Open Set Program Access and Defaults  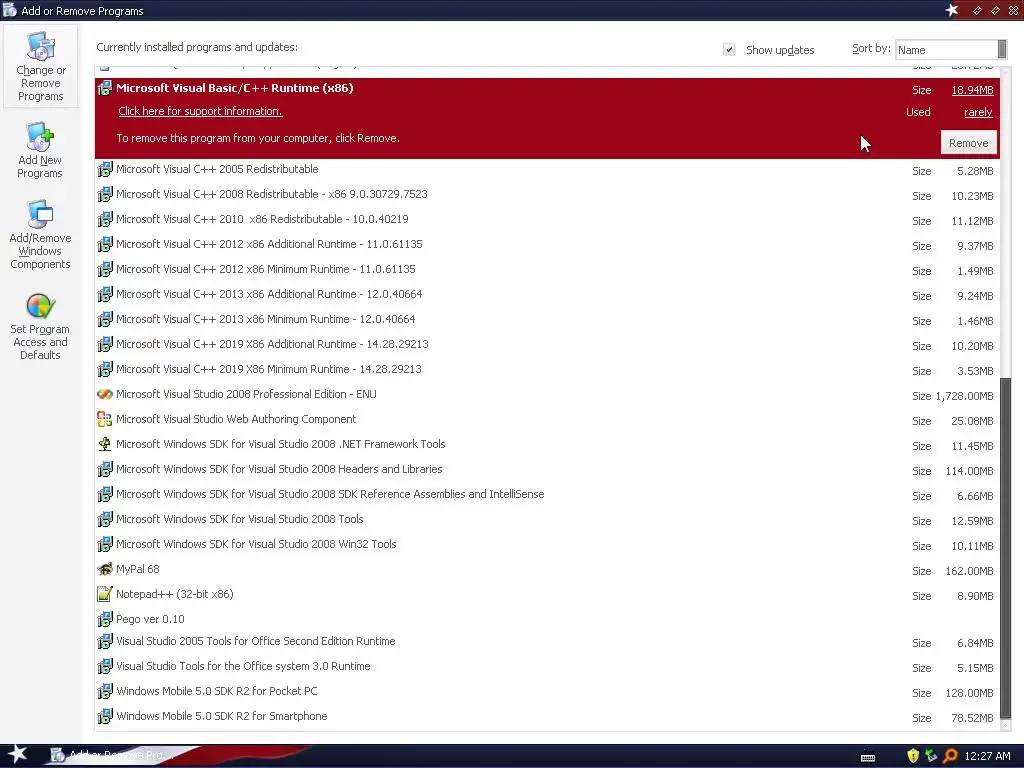click(x=40, y=326)
